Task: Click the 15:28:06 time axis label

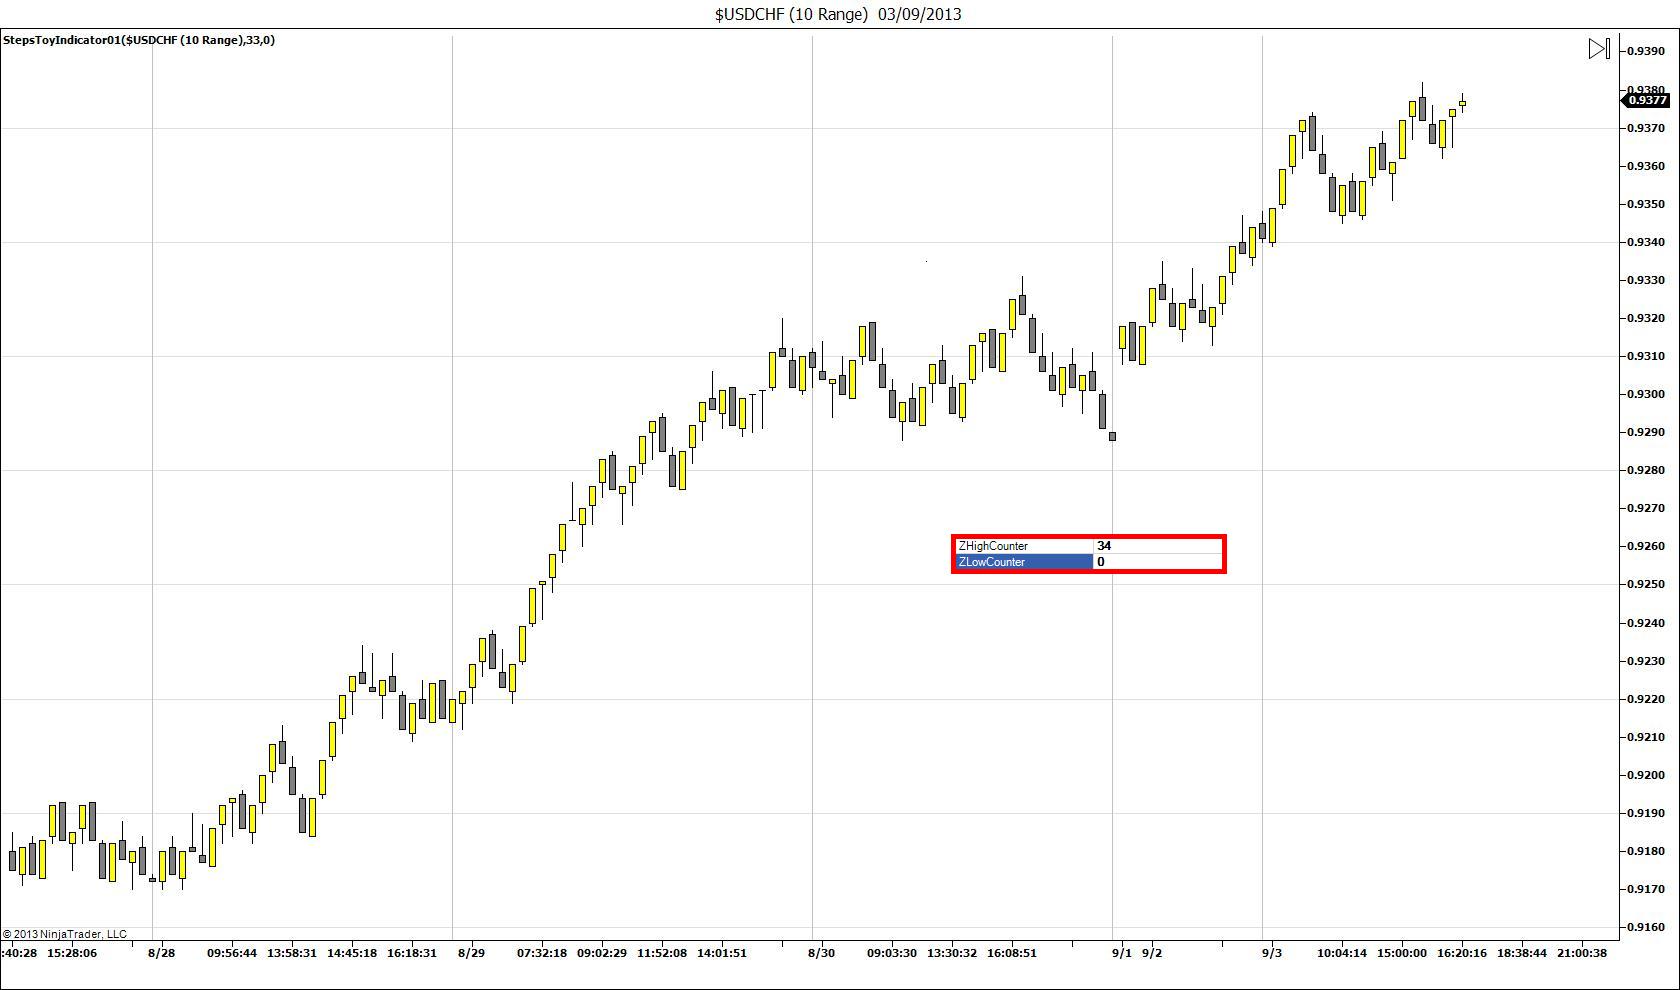Action: click(72, 953)
